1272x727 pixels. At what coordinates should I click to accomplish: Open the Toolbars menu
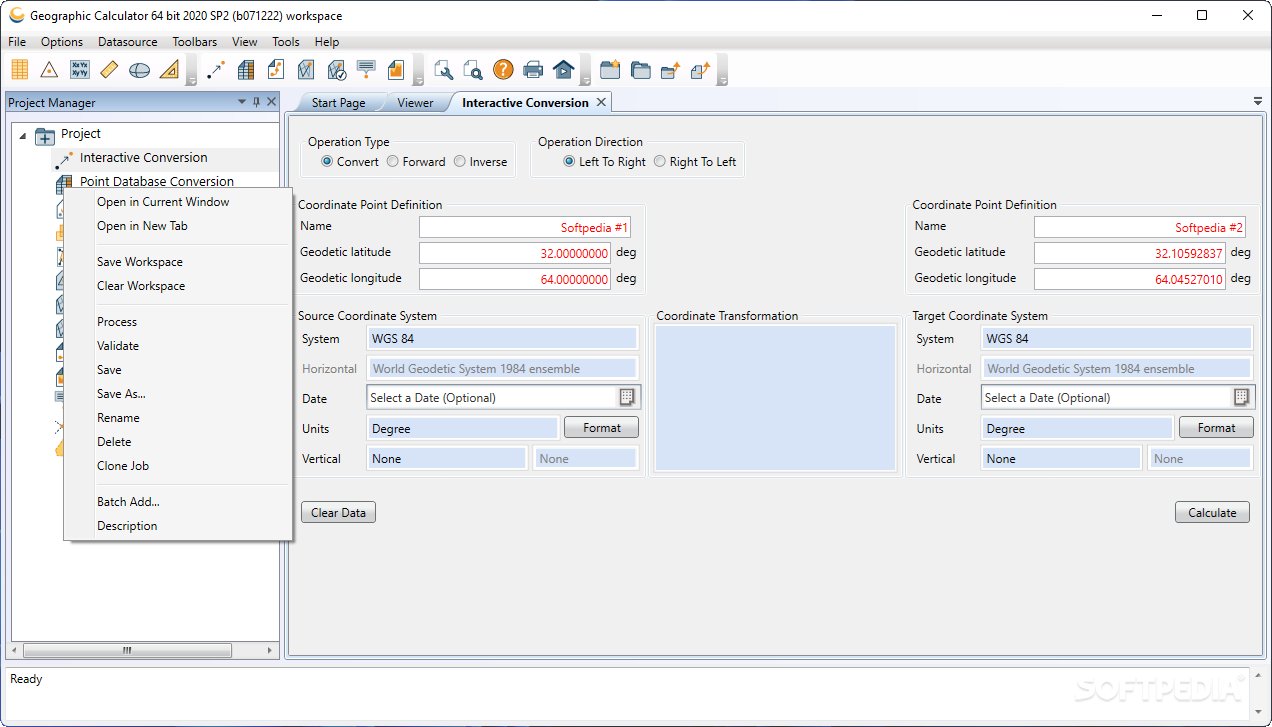[195, 42]
